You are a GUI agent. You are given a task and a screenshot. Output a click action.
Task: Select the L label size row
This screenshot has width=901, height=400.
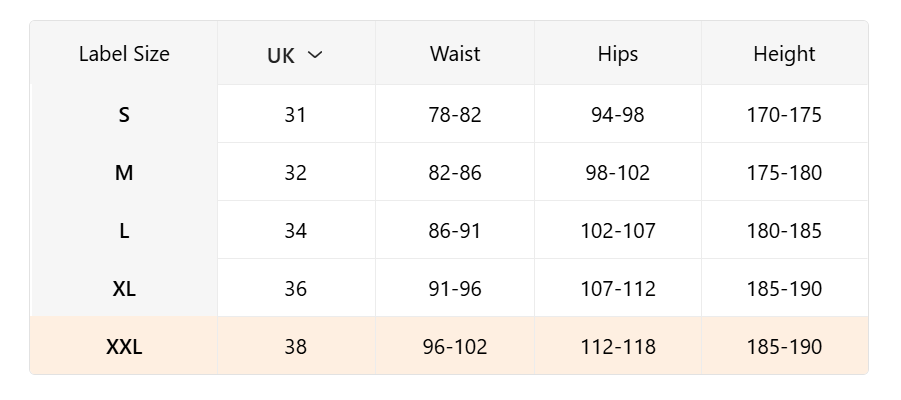click(x=124, y=231)
